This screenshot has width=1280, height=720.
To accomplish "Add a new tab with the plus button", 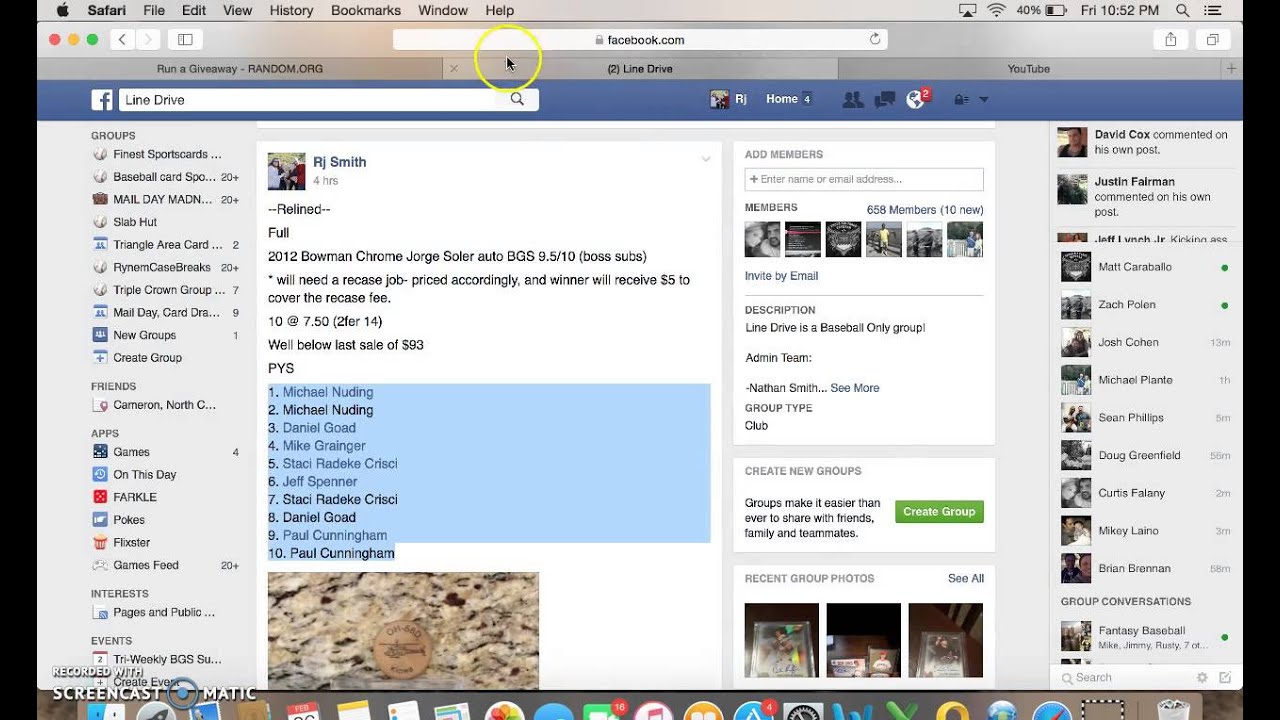I will coord(1232,68).
